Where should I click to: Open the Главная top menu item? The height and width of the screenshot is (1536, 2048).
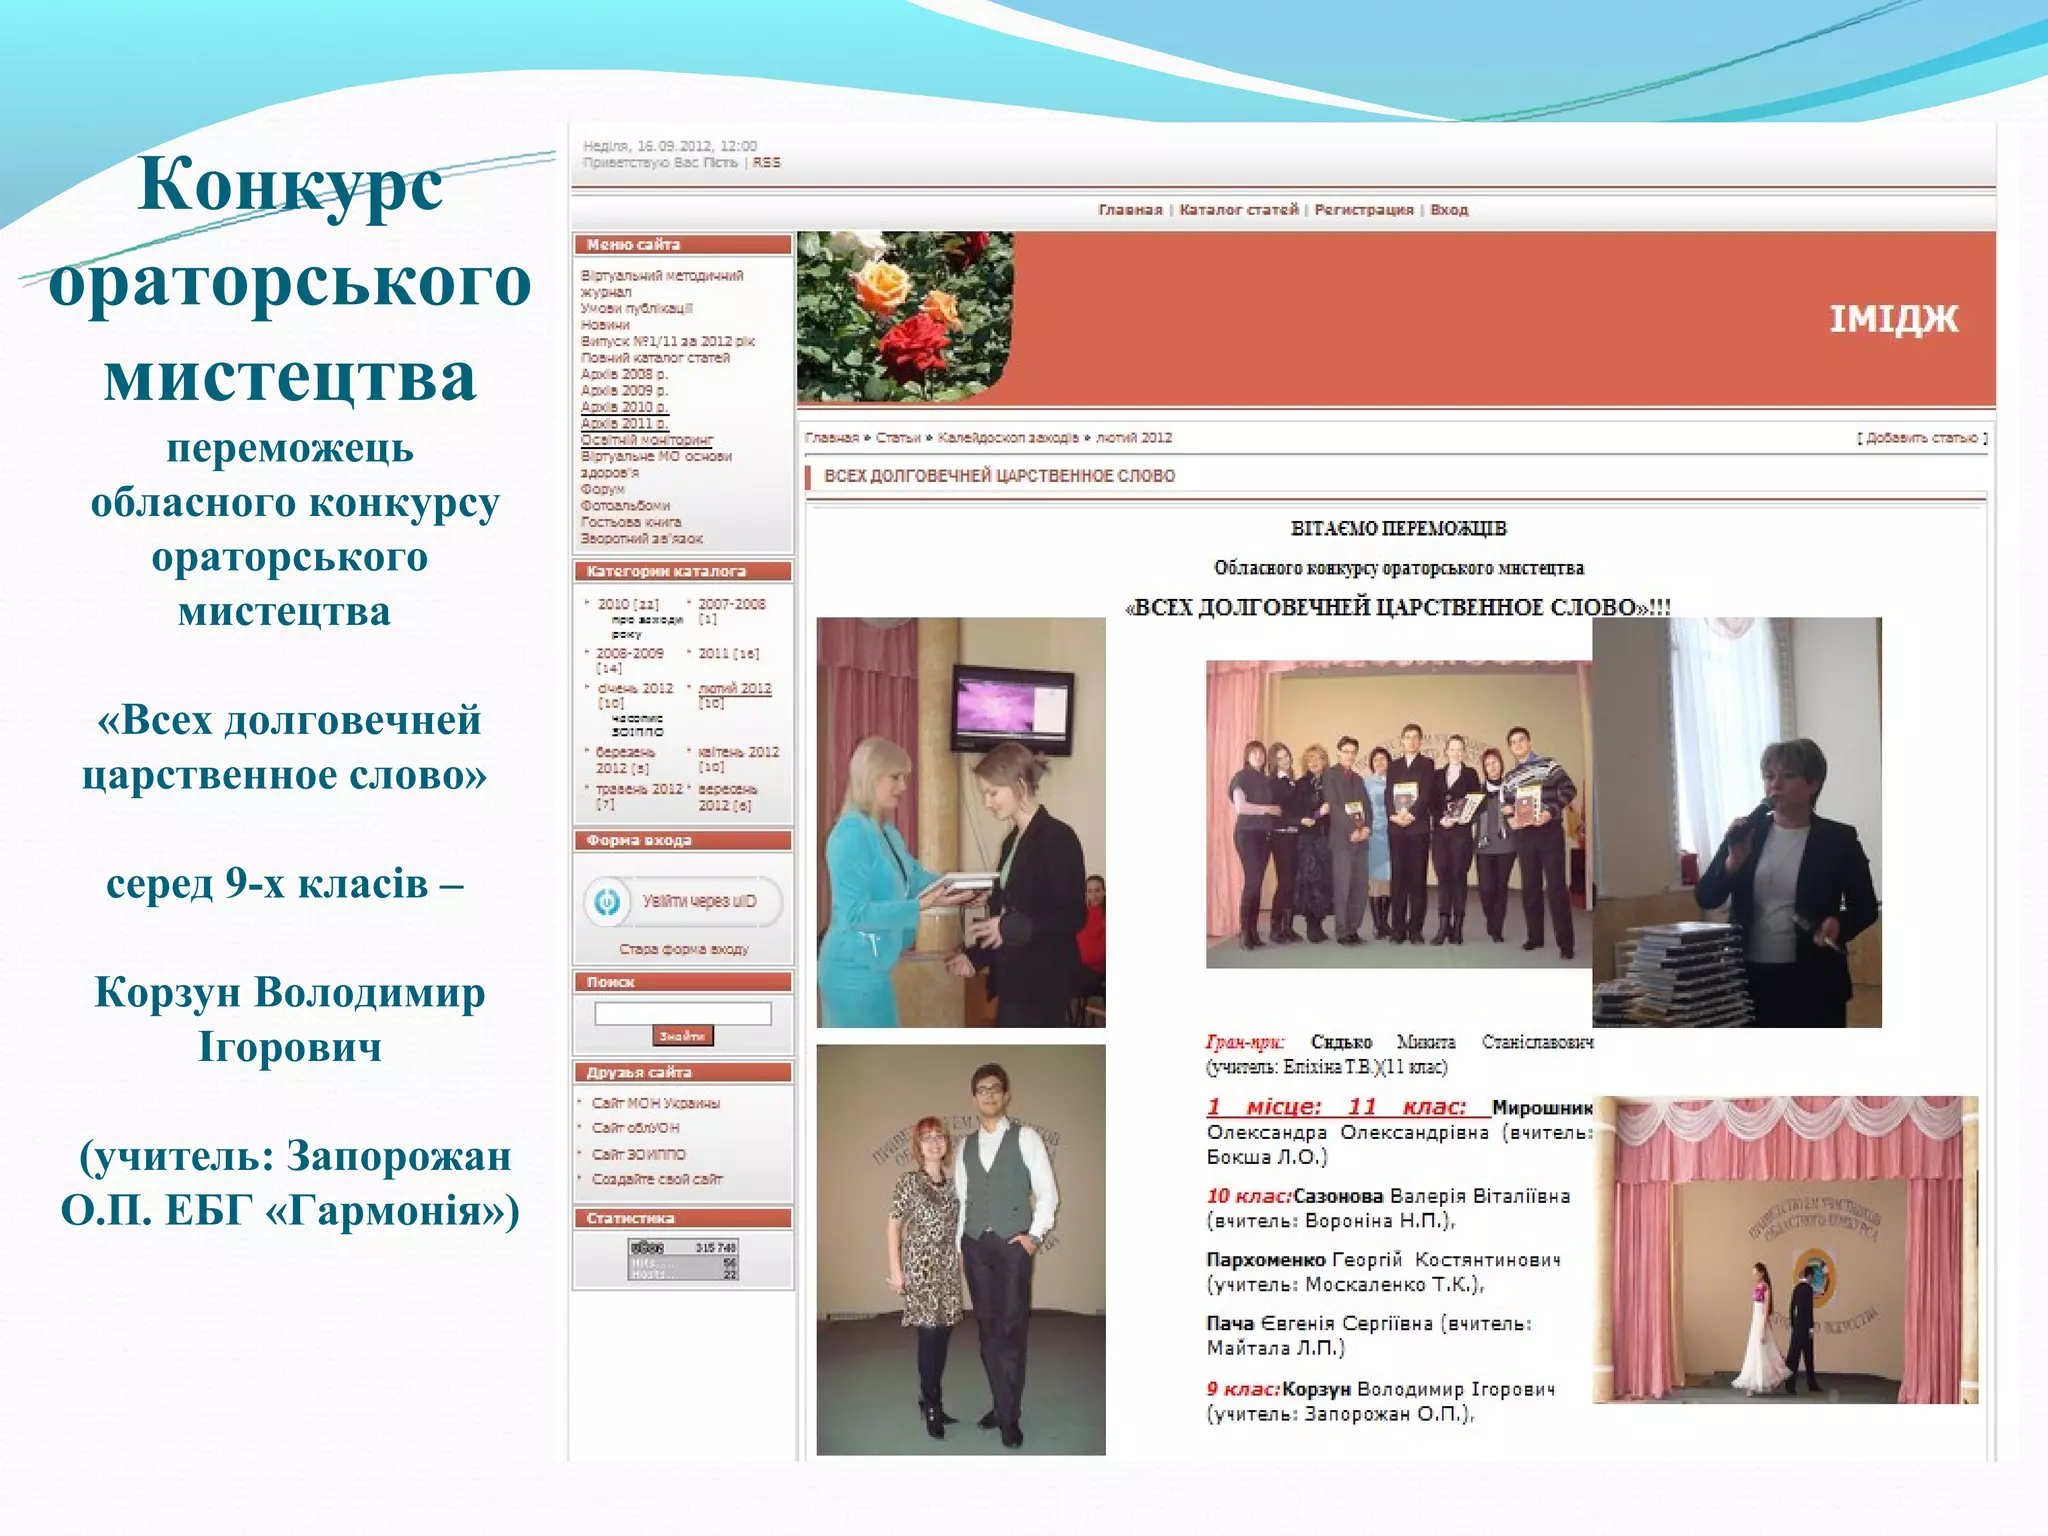point(1130,210)
